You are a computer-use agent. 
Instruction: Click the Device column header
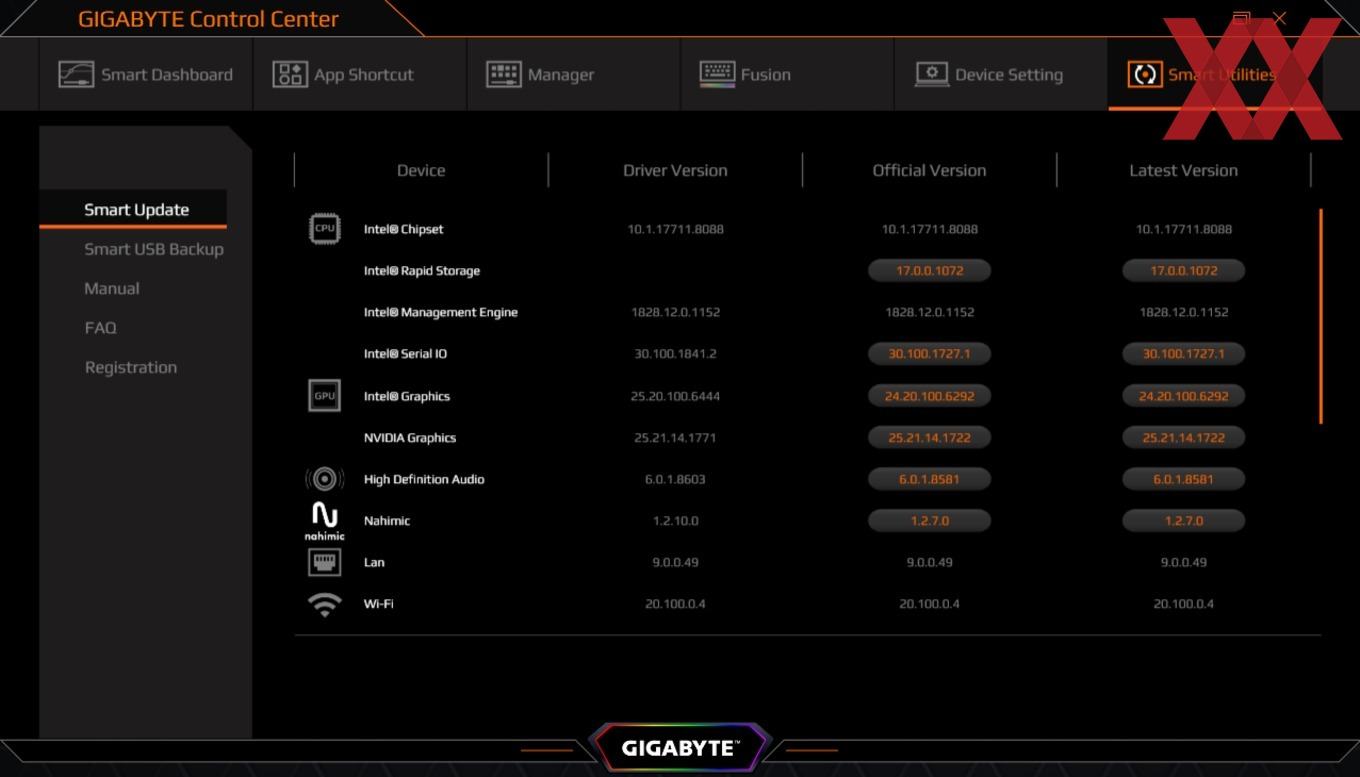pyautogui.click(x=421, y=170)
